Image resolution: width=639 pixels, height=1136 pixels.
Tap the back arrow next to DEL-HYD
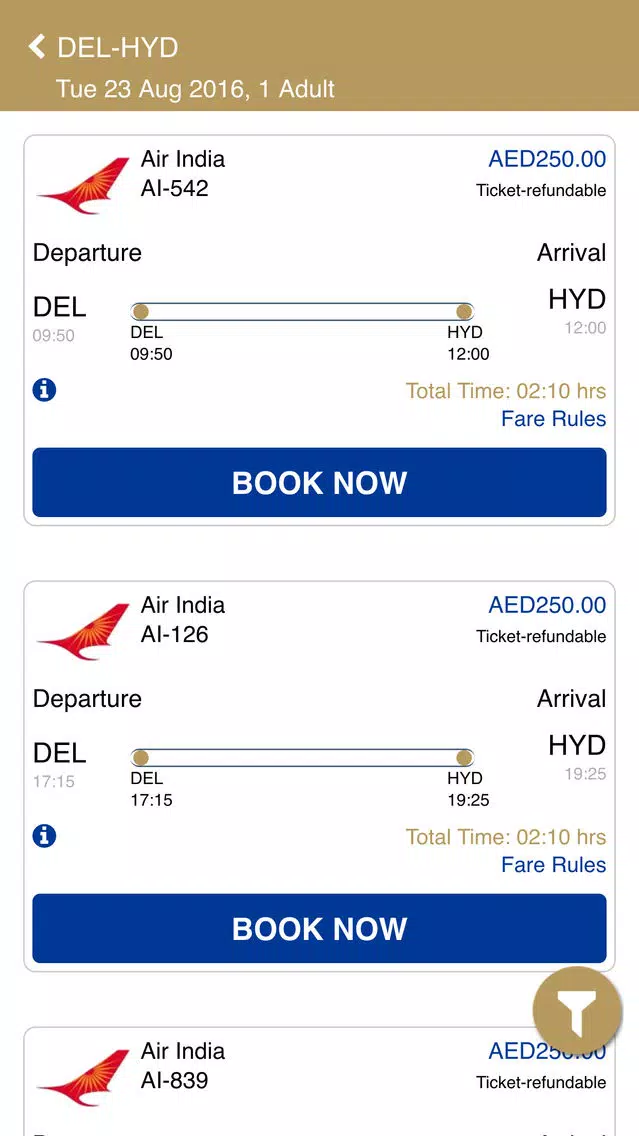(x=36, y=47)
